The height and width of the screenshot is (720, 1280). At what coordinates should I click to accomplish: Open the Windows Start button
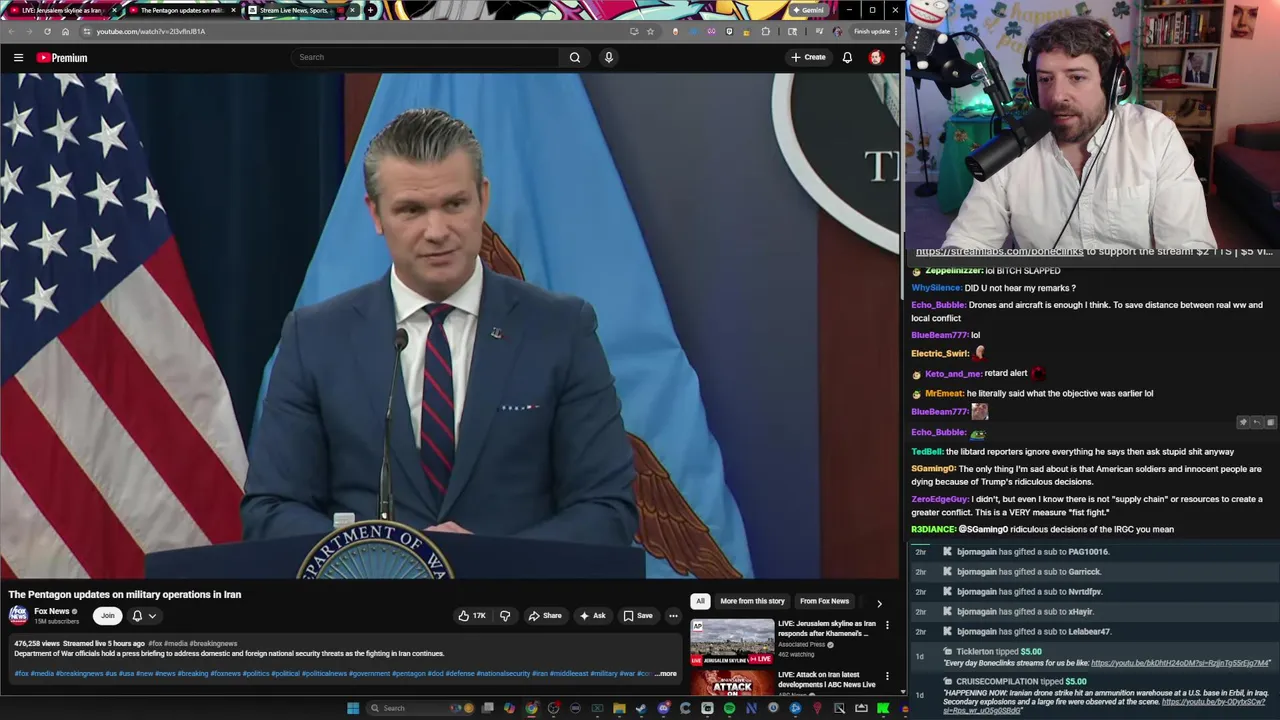(353, 708)
